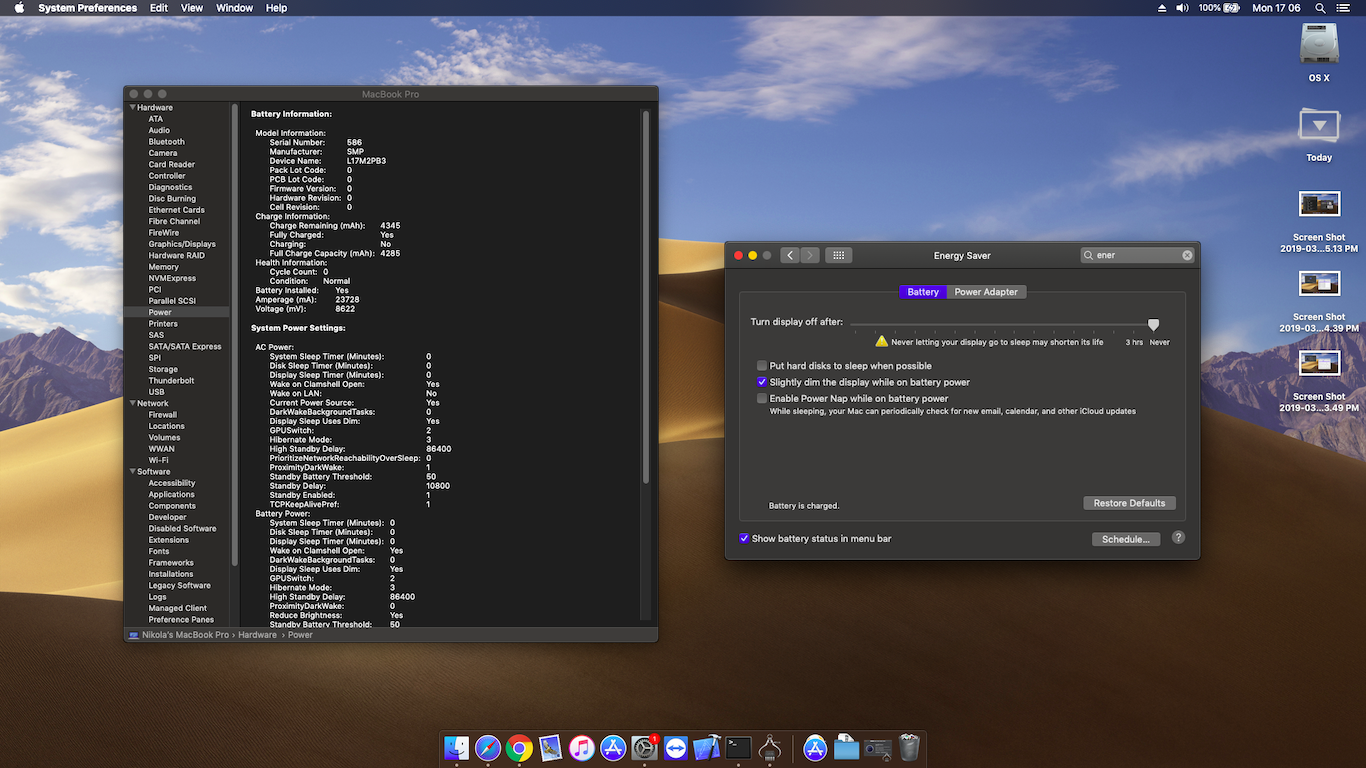Click the Turn display off after slider knob
Screen dimensions: 1366x768
click(1153, 324)
